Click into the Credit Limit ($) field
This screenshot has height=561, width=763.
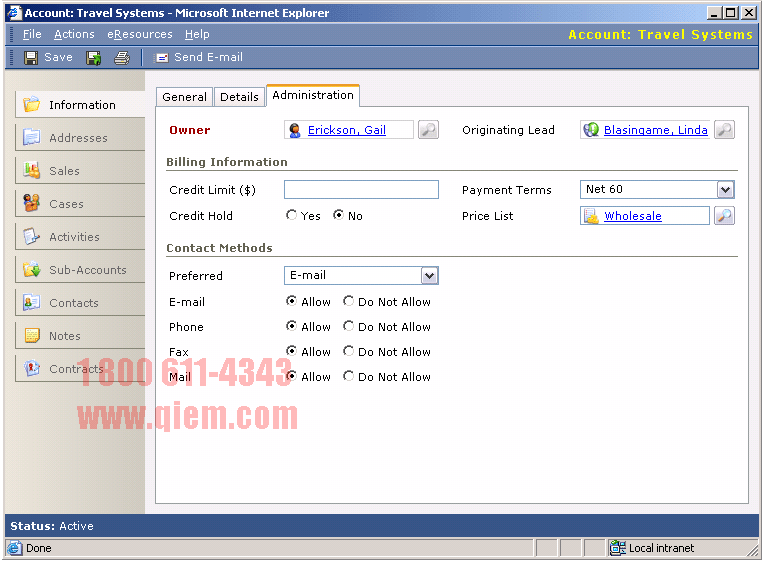361,189
